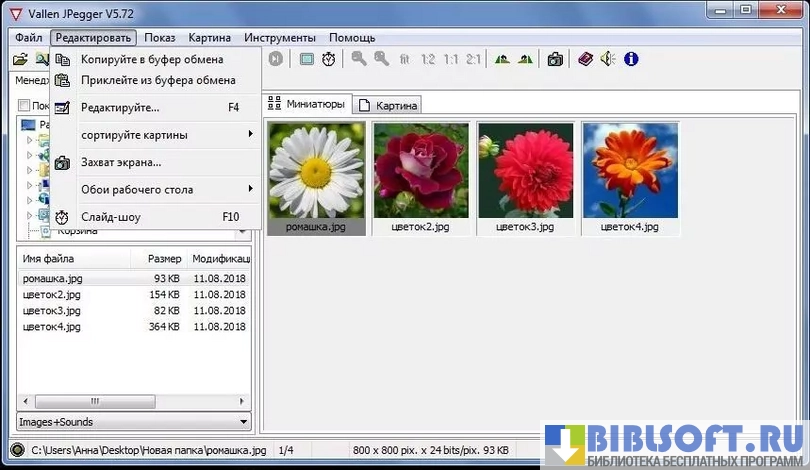Image resolution: width=810 pixels, height=470 pixels.
Task: Choose Копируйте в буфер обмена menu item
Action: [x=151, y=60]
